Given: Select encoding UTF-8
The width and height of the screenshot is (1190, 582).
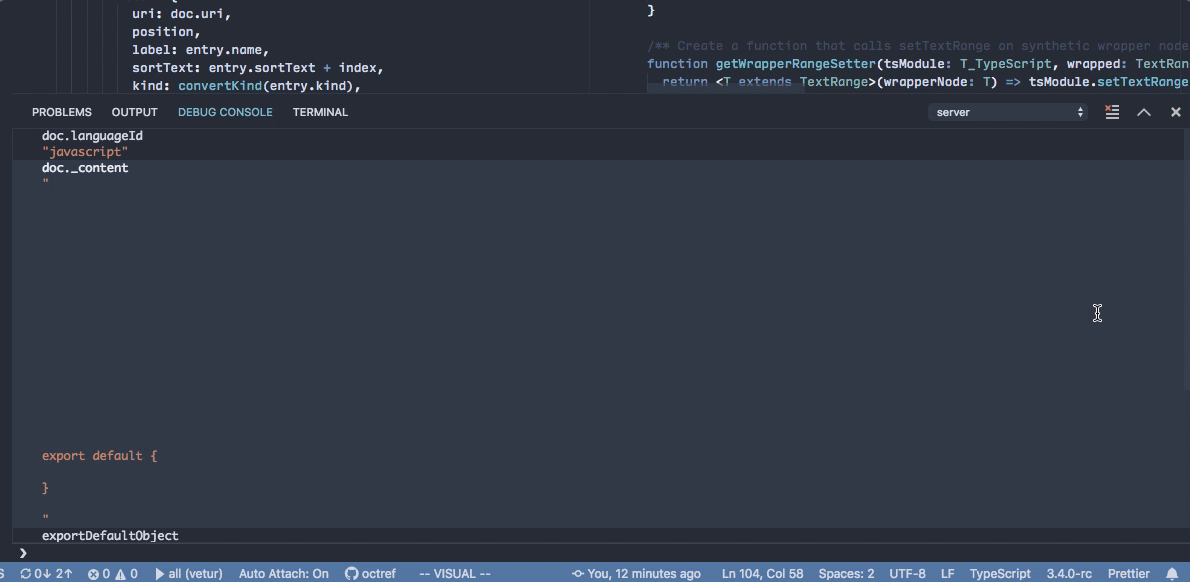Looking at the screenshot, I should [907, 574].
